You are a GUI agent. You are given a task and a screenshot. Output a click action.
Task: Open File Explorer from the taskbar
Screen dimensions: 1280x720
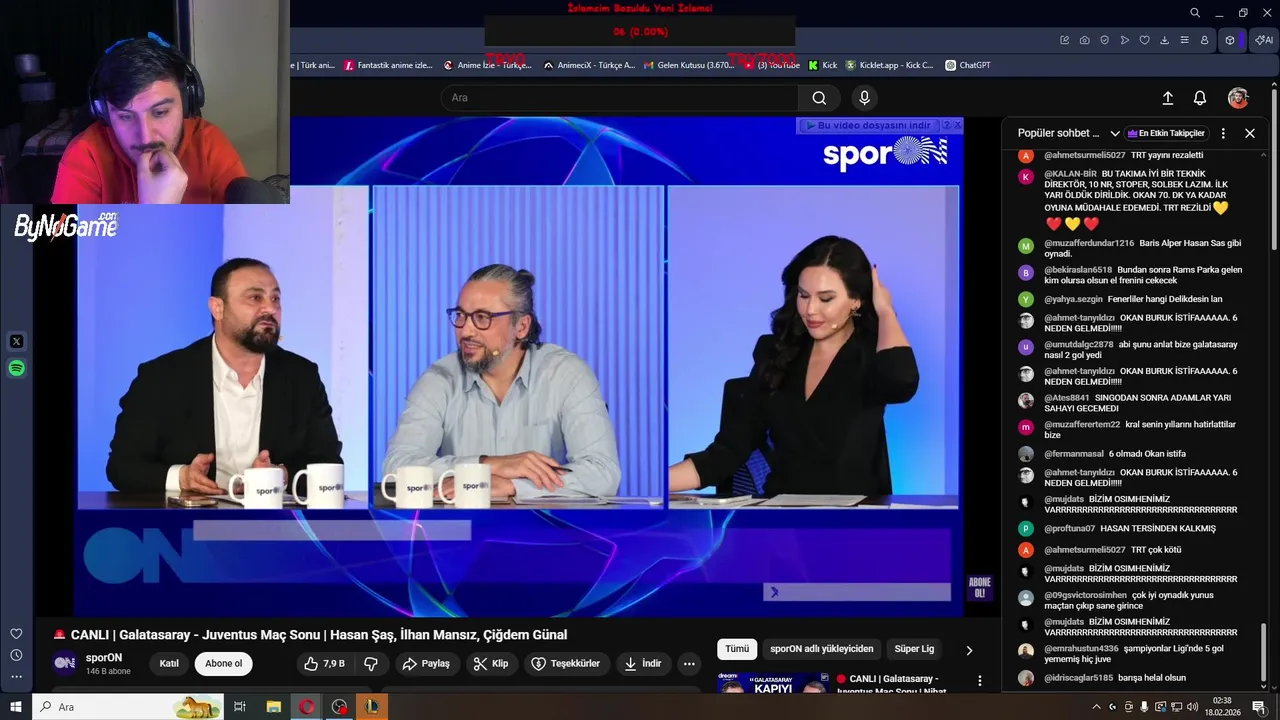(273, 707)
